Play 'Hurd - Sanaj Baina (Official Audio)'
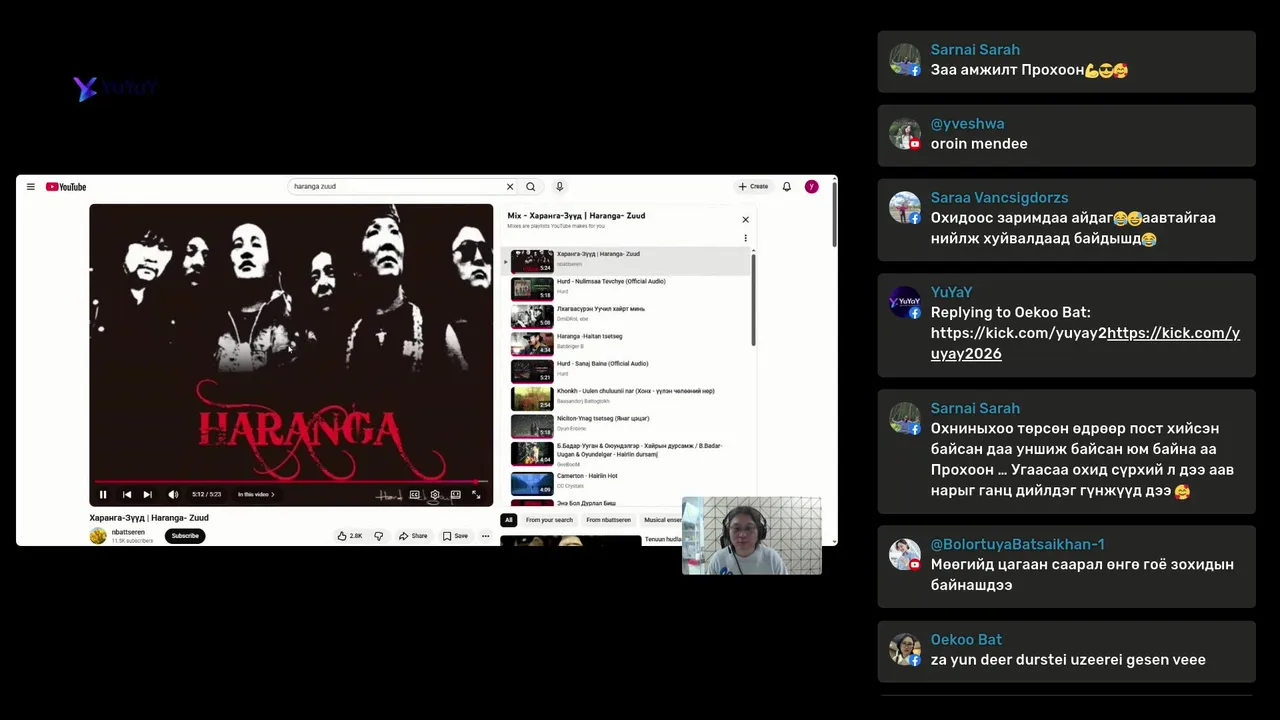Viewport: 1280px width, 720px height. (628, 371)
